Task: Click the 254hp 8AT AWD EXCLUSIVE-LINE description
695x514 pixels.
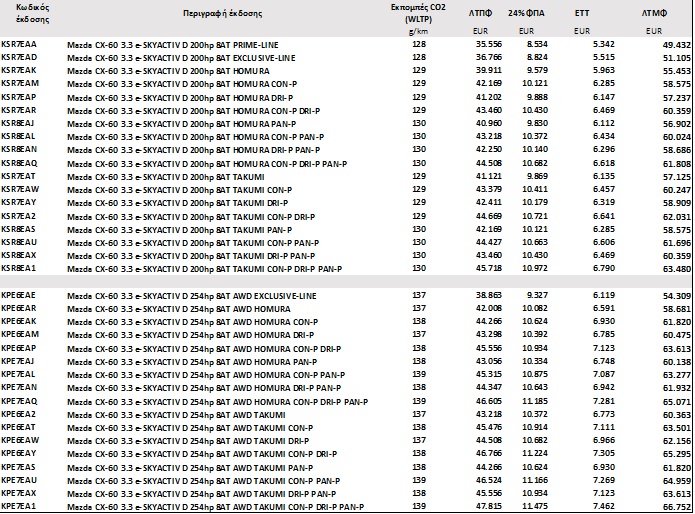Action: click(192, 296)
